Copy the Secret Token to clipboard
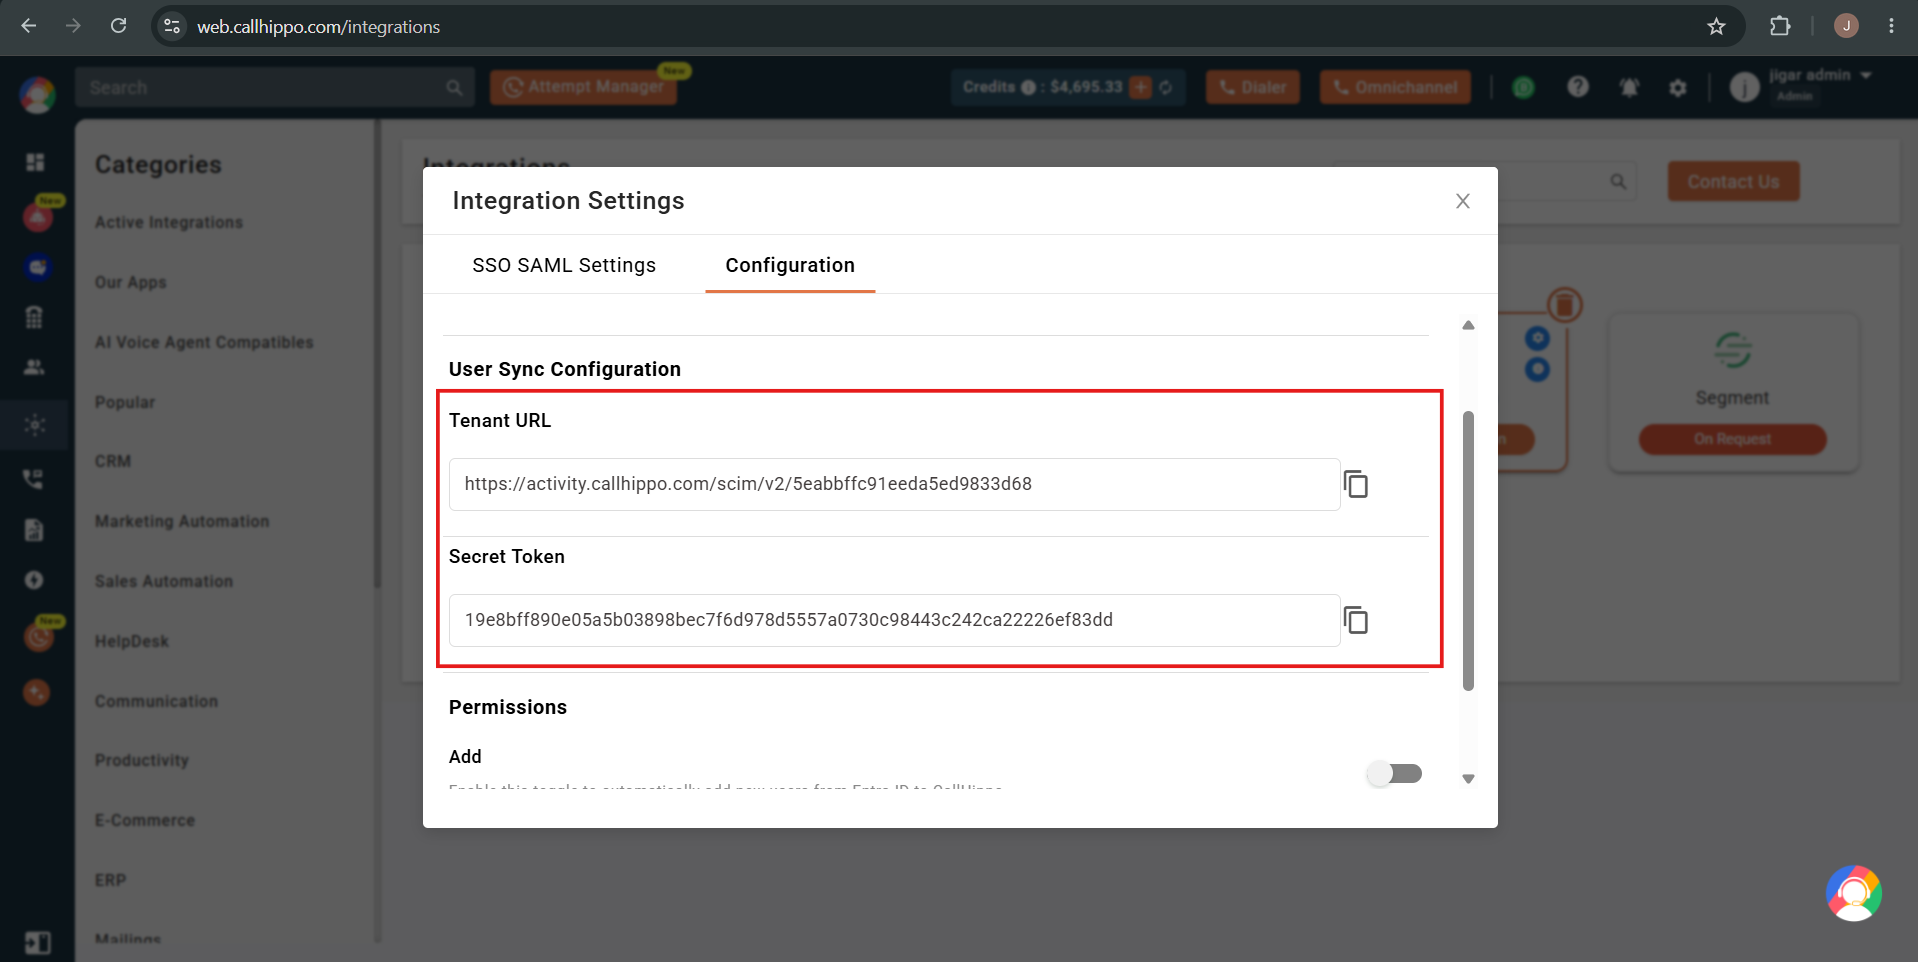This screenshot has height=962, width=1918. pyautogui.click(x=1356, y=620)
